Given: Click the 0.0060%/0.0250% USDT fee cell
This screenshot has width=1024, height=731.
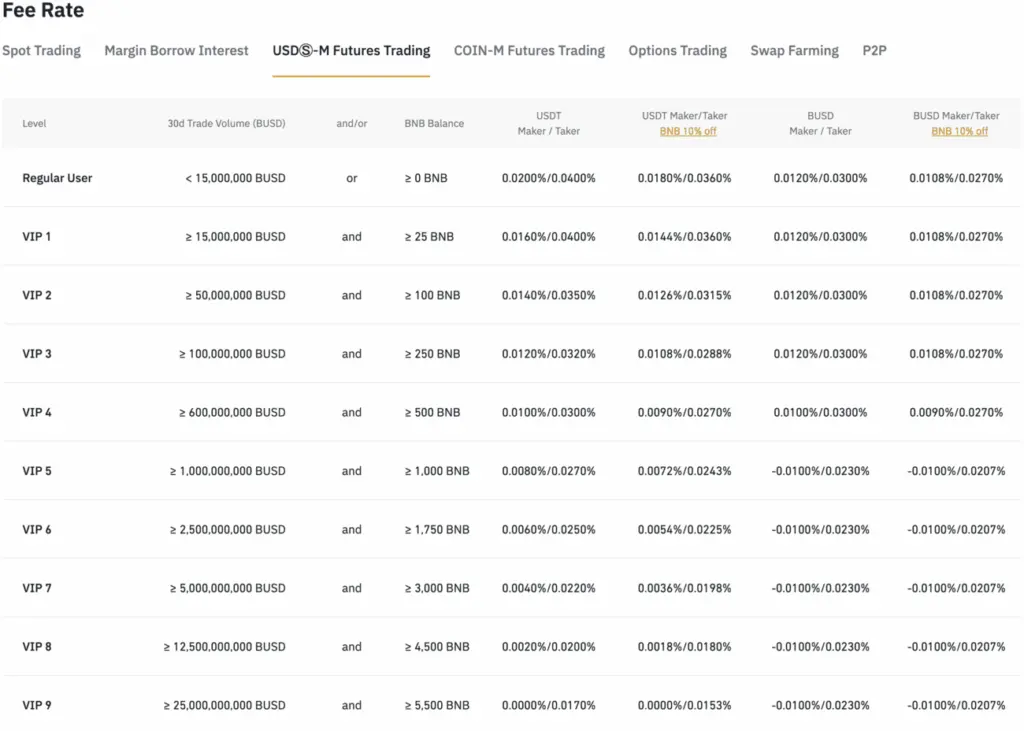Looking at the screenshot, I should tap(549, 529).
